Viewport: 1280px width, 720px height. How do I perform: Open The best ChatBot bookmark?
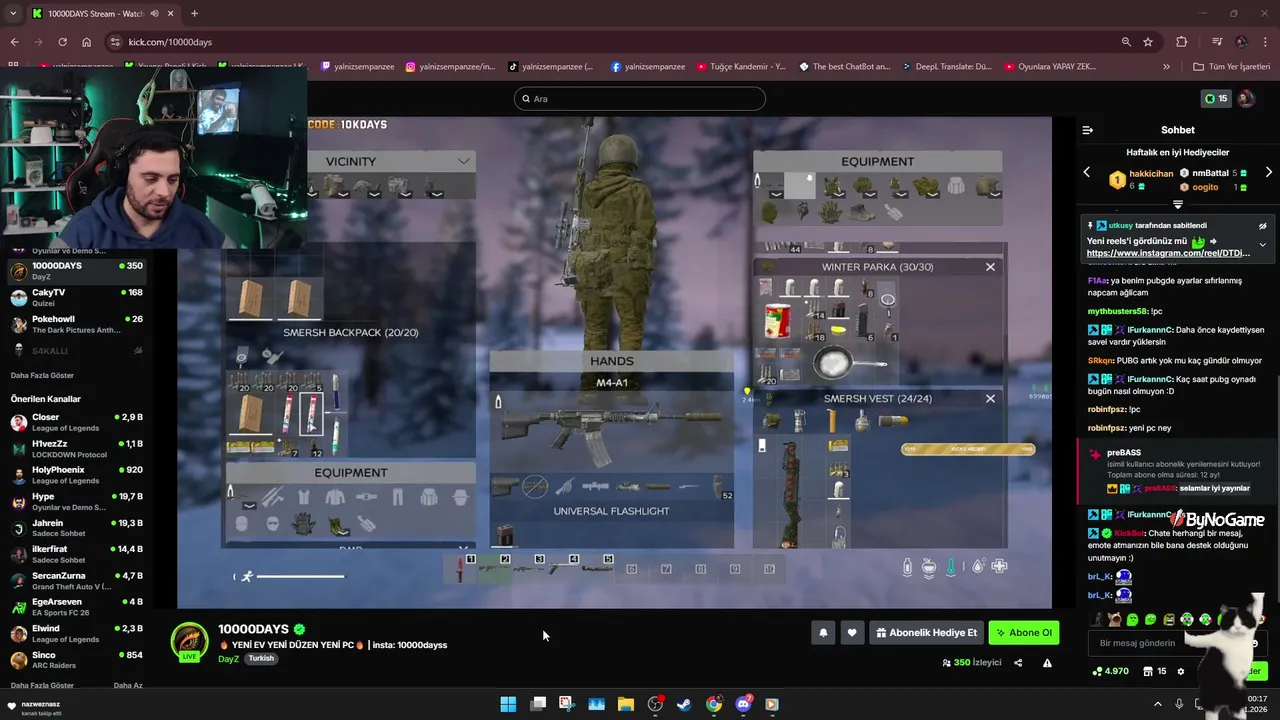point(845,67)
